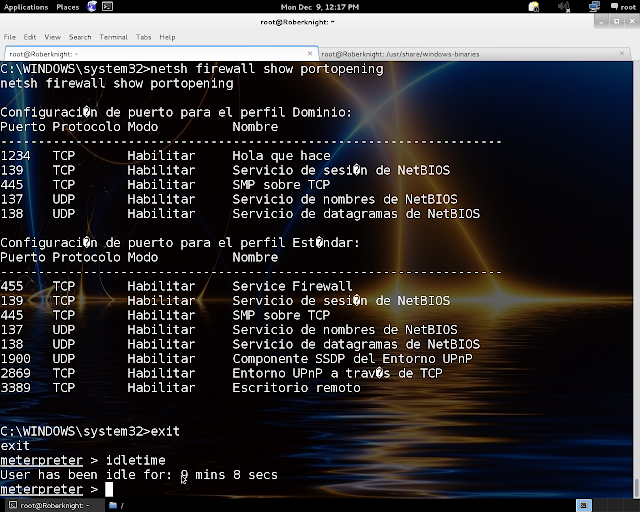Open the Applications menu

tap(26, 7)
